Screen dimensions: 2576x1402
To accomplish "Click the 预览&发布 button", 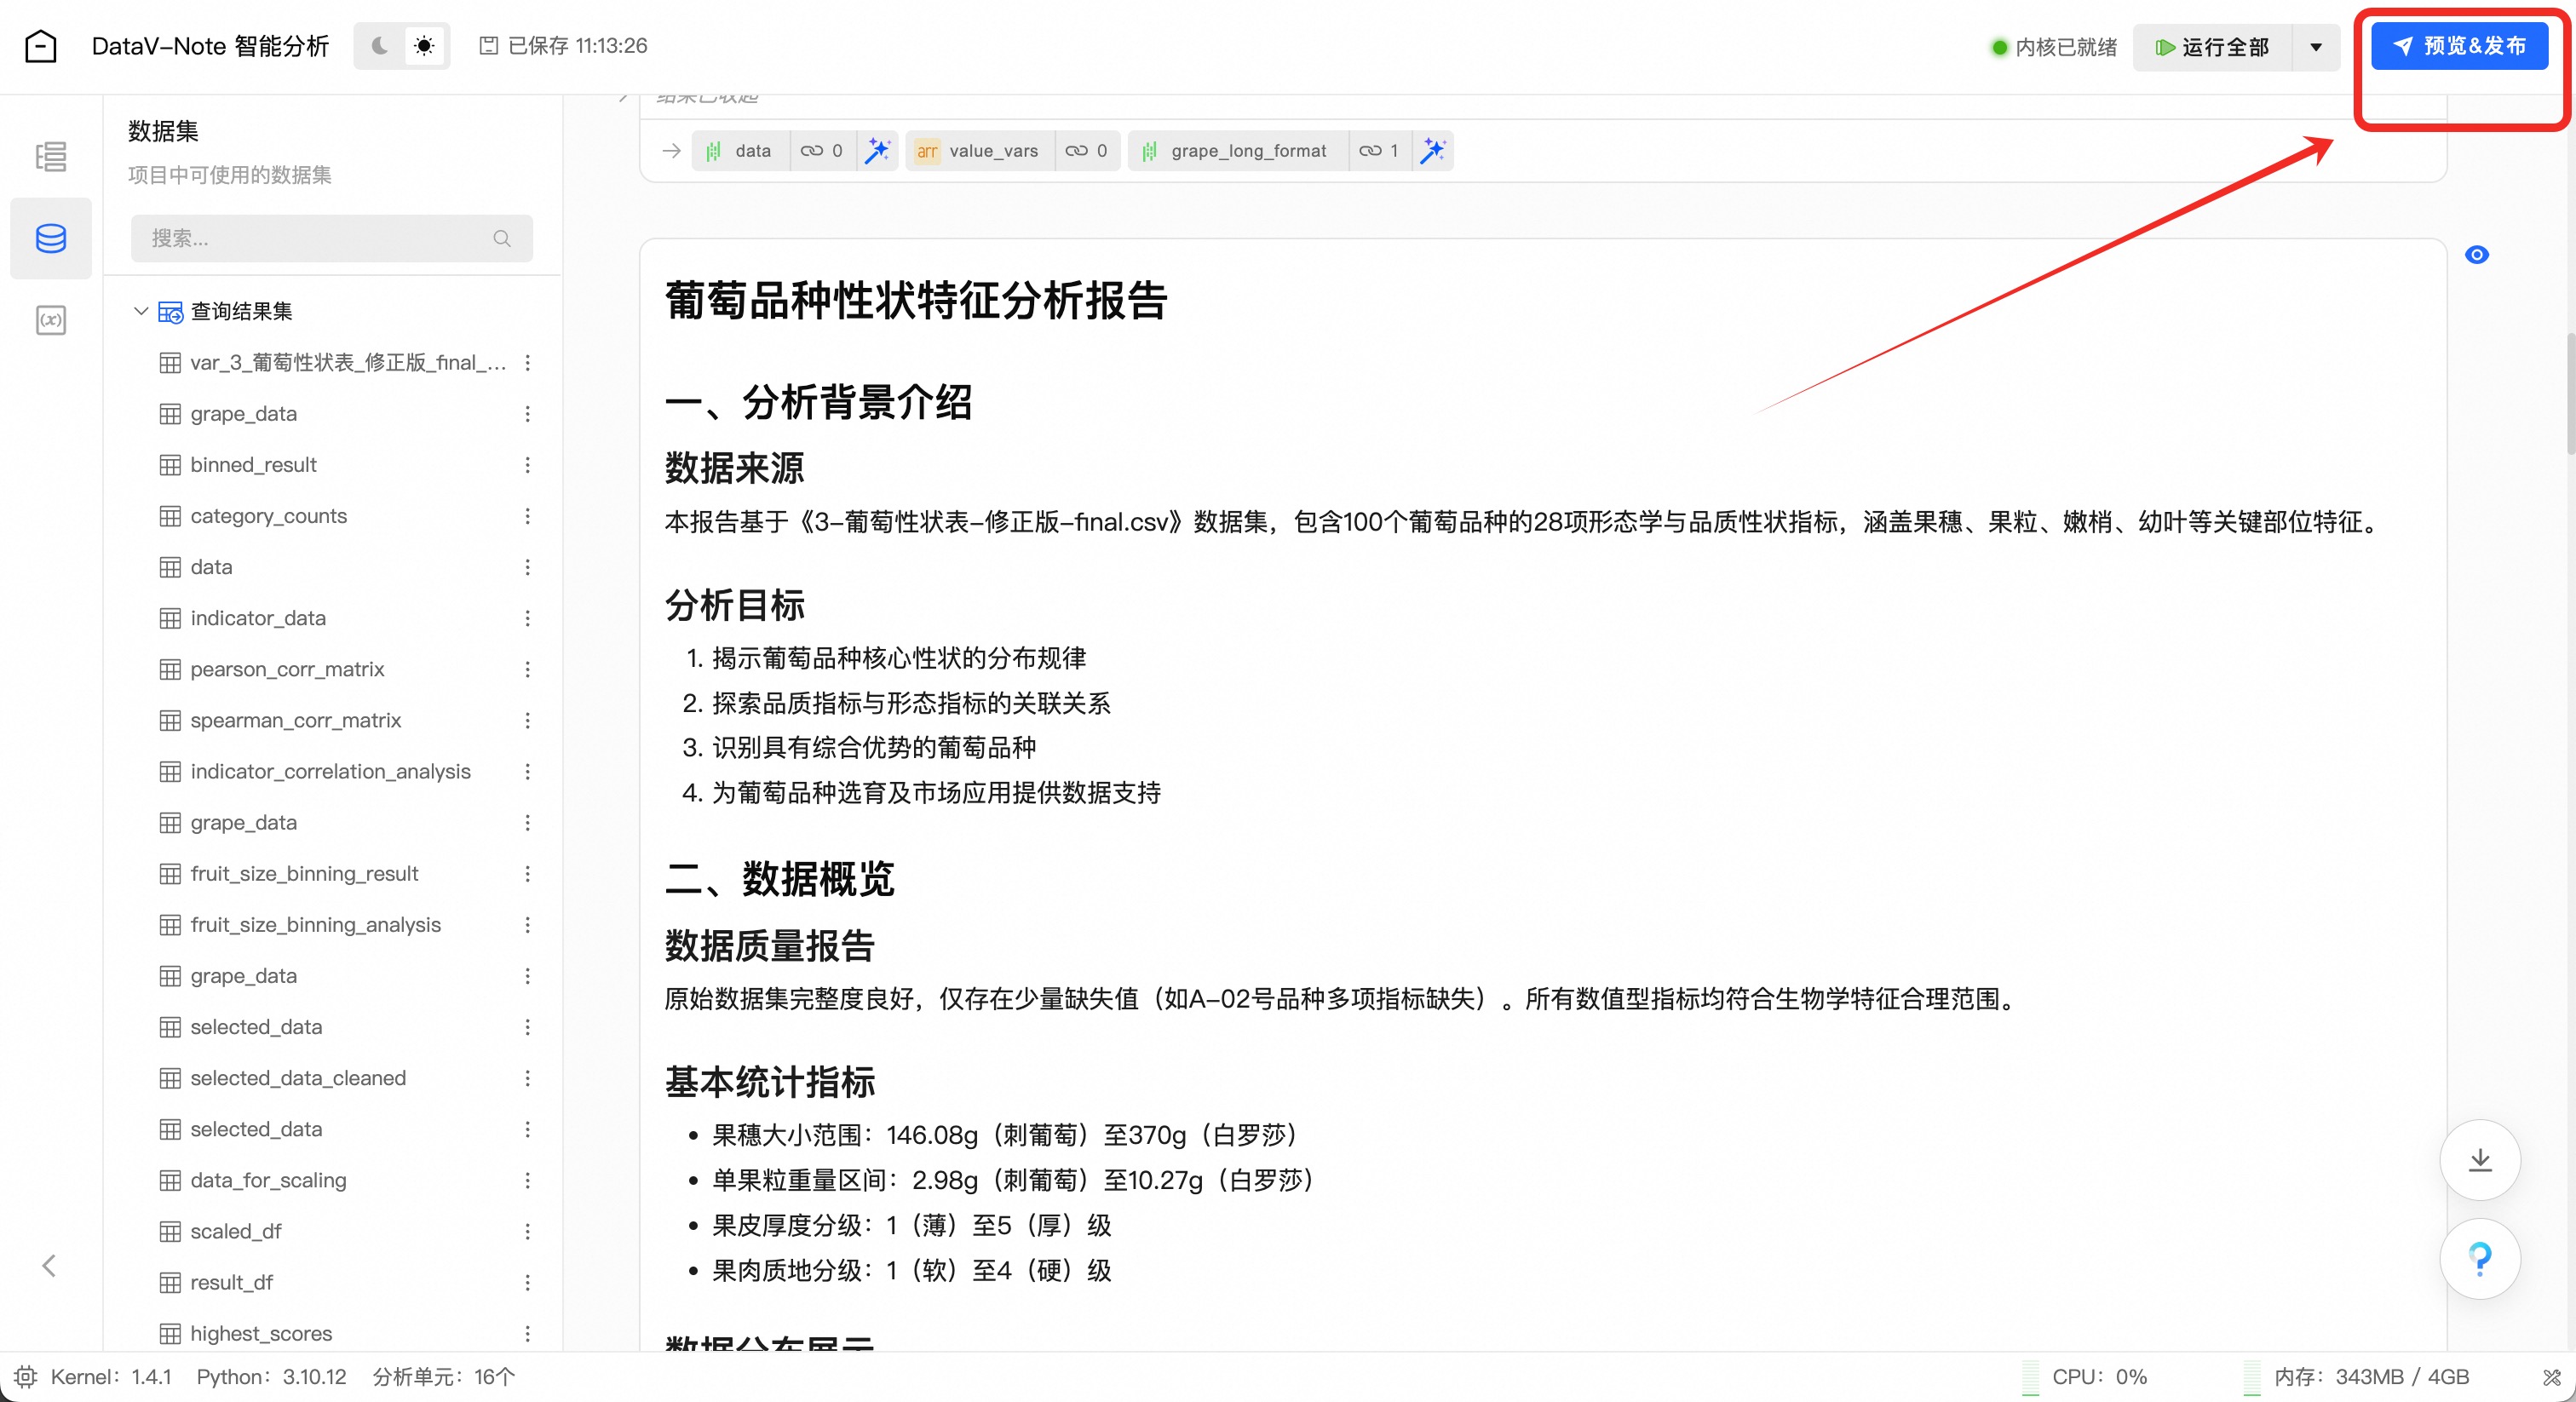I will coord(2459,46).
